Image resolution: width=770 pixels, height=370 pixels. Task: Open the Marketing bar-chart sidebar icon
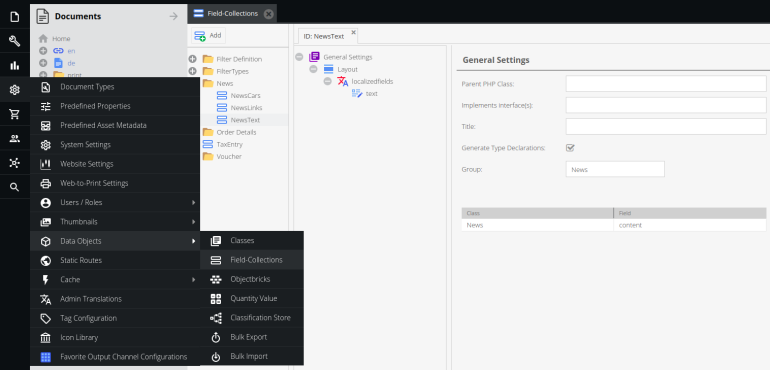tap(15, 65)
